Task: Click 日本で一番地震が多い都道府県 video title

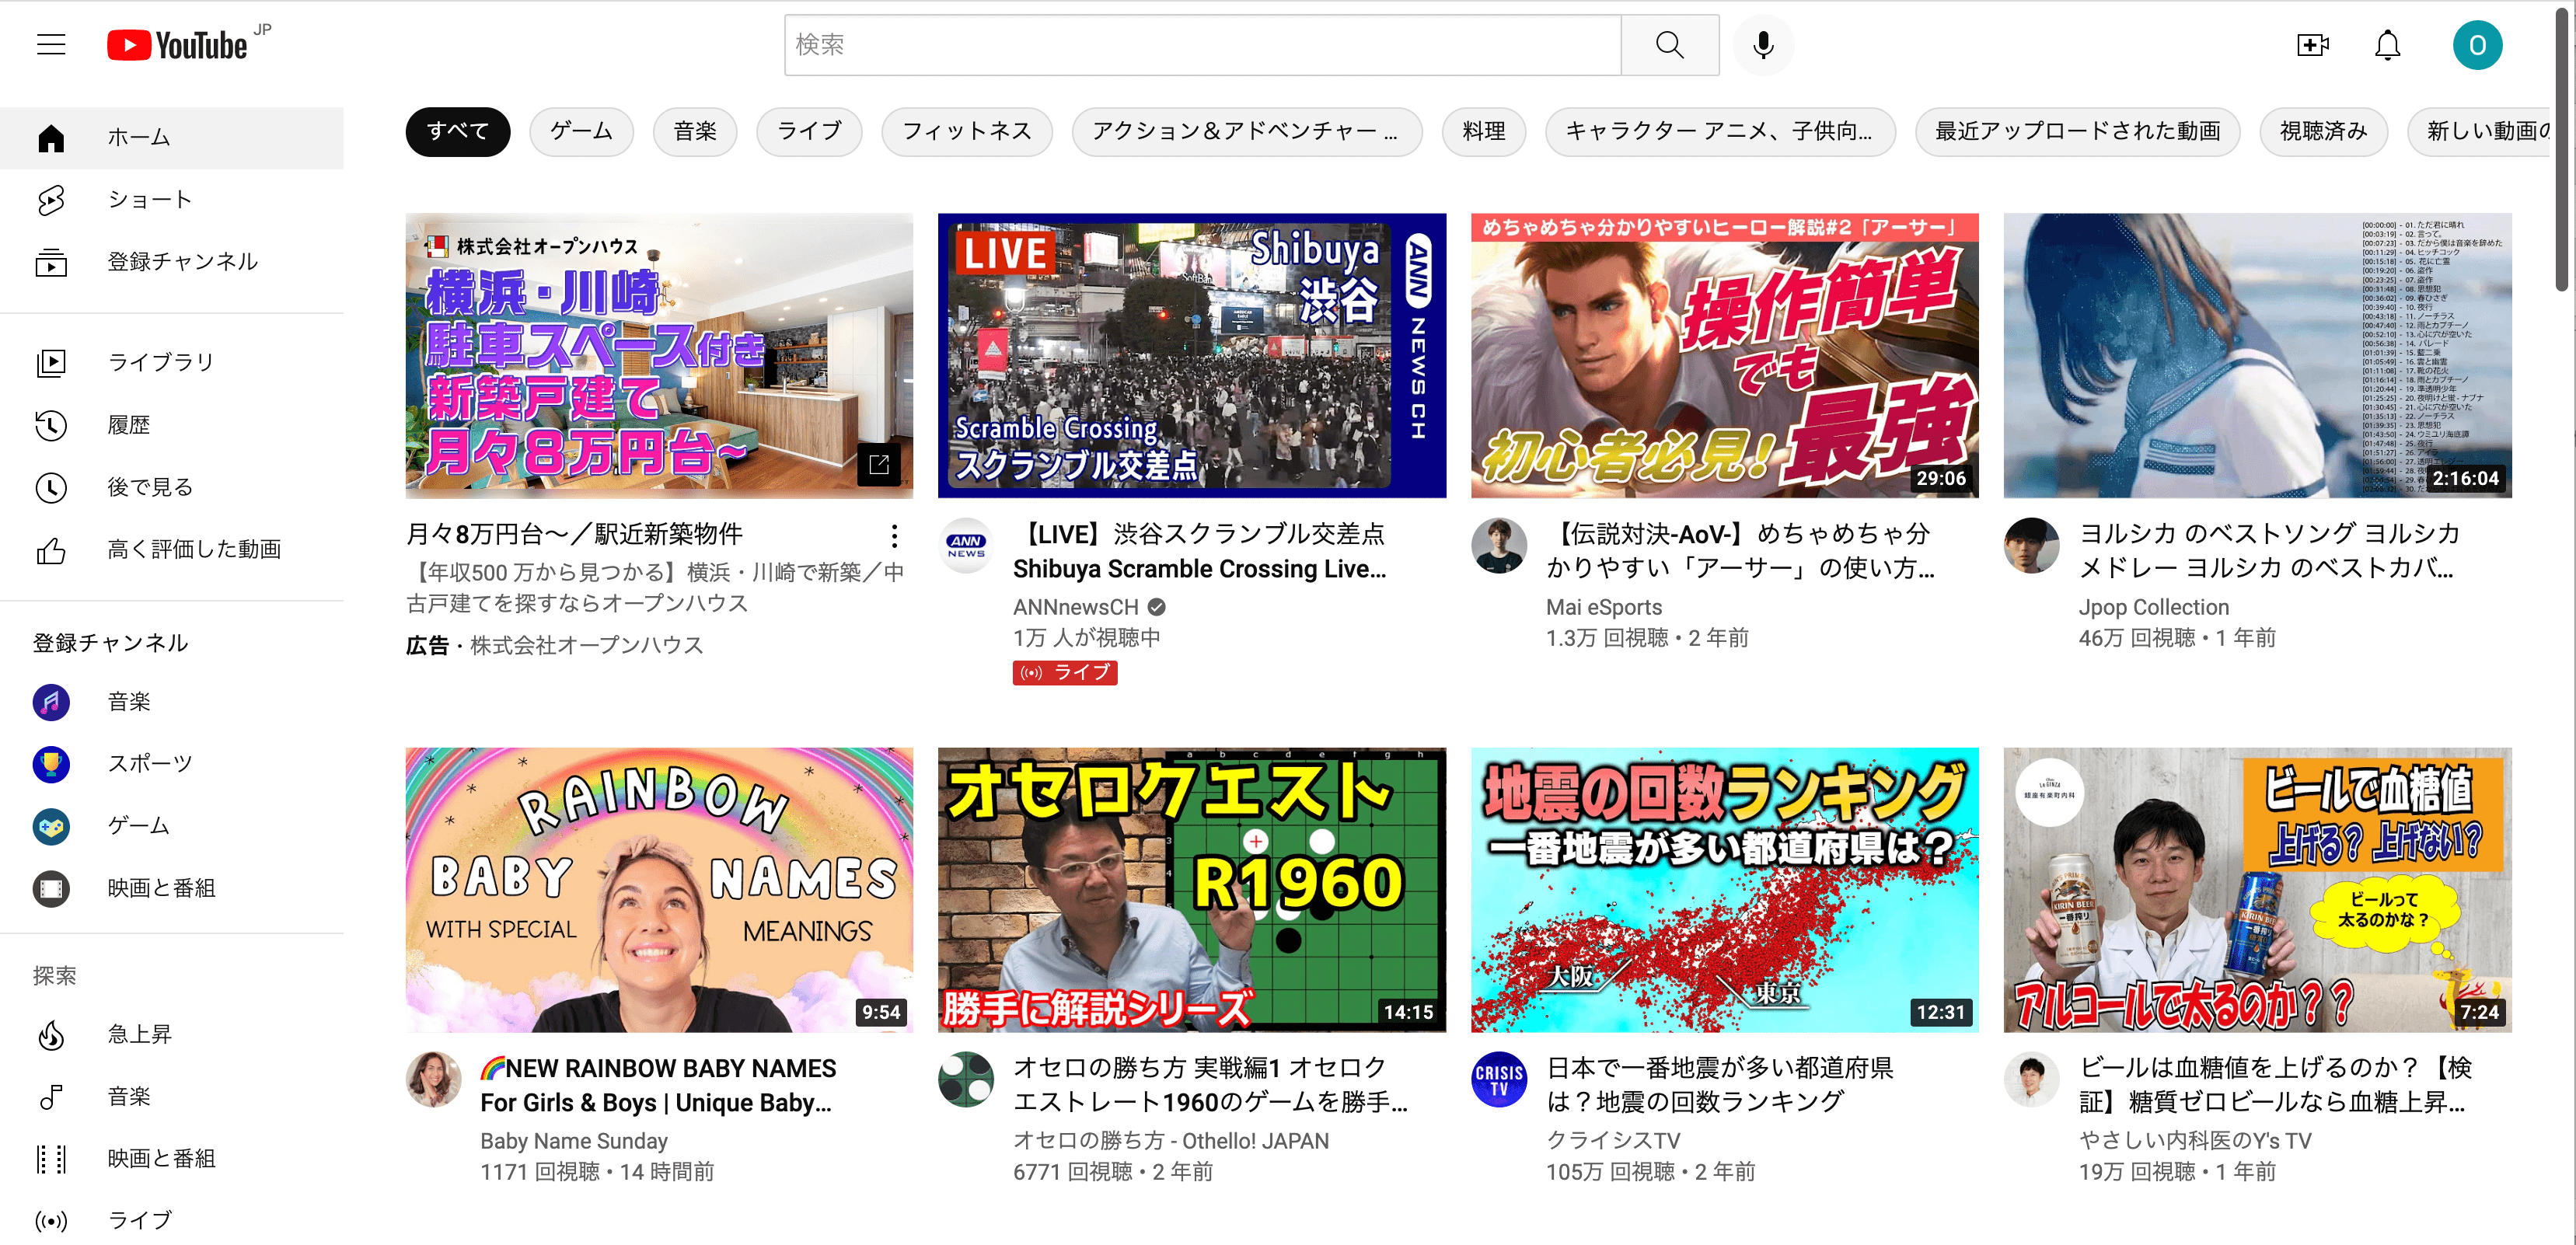Action: 1719,1085
